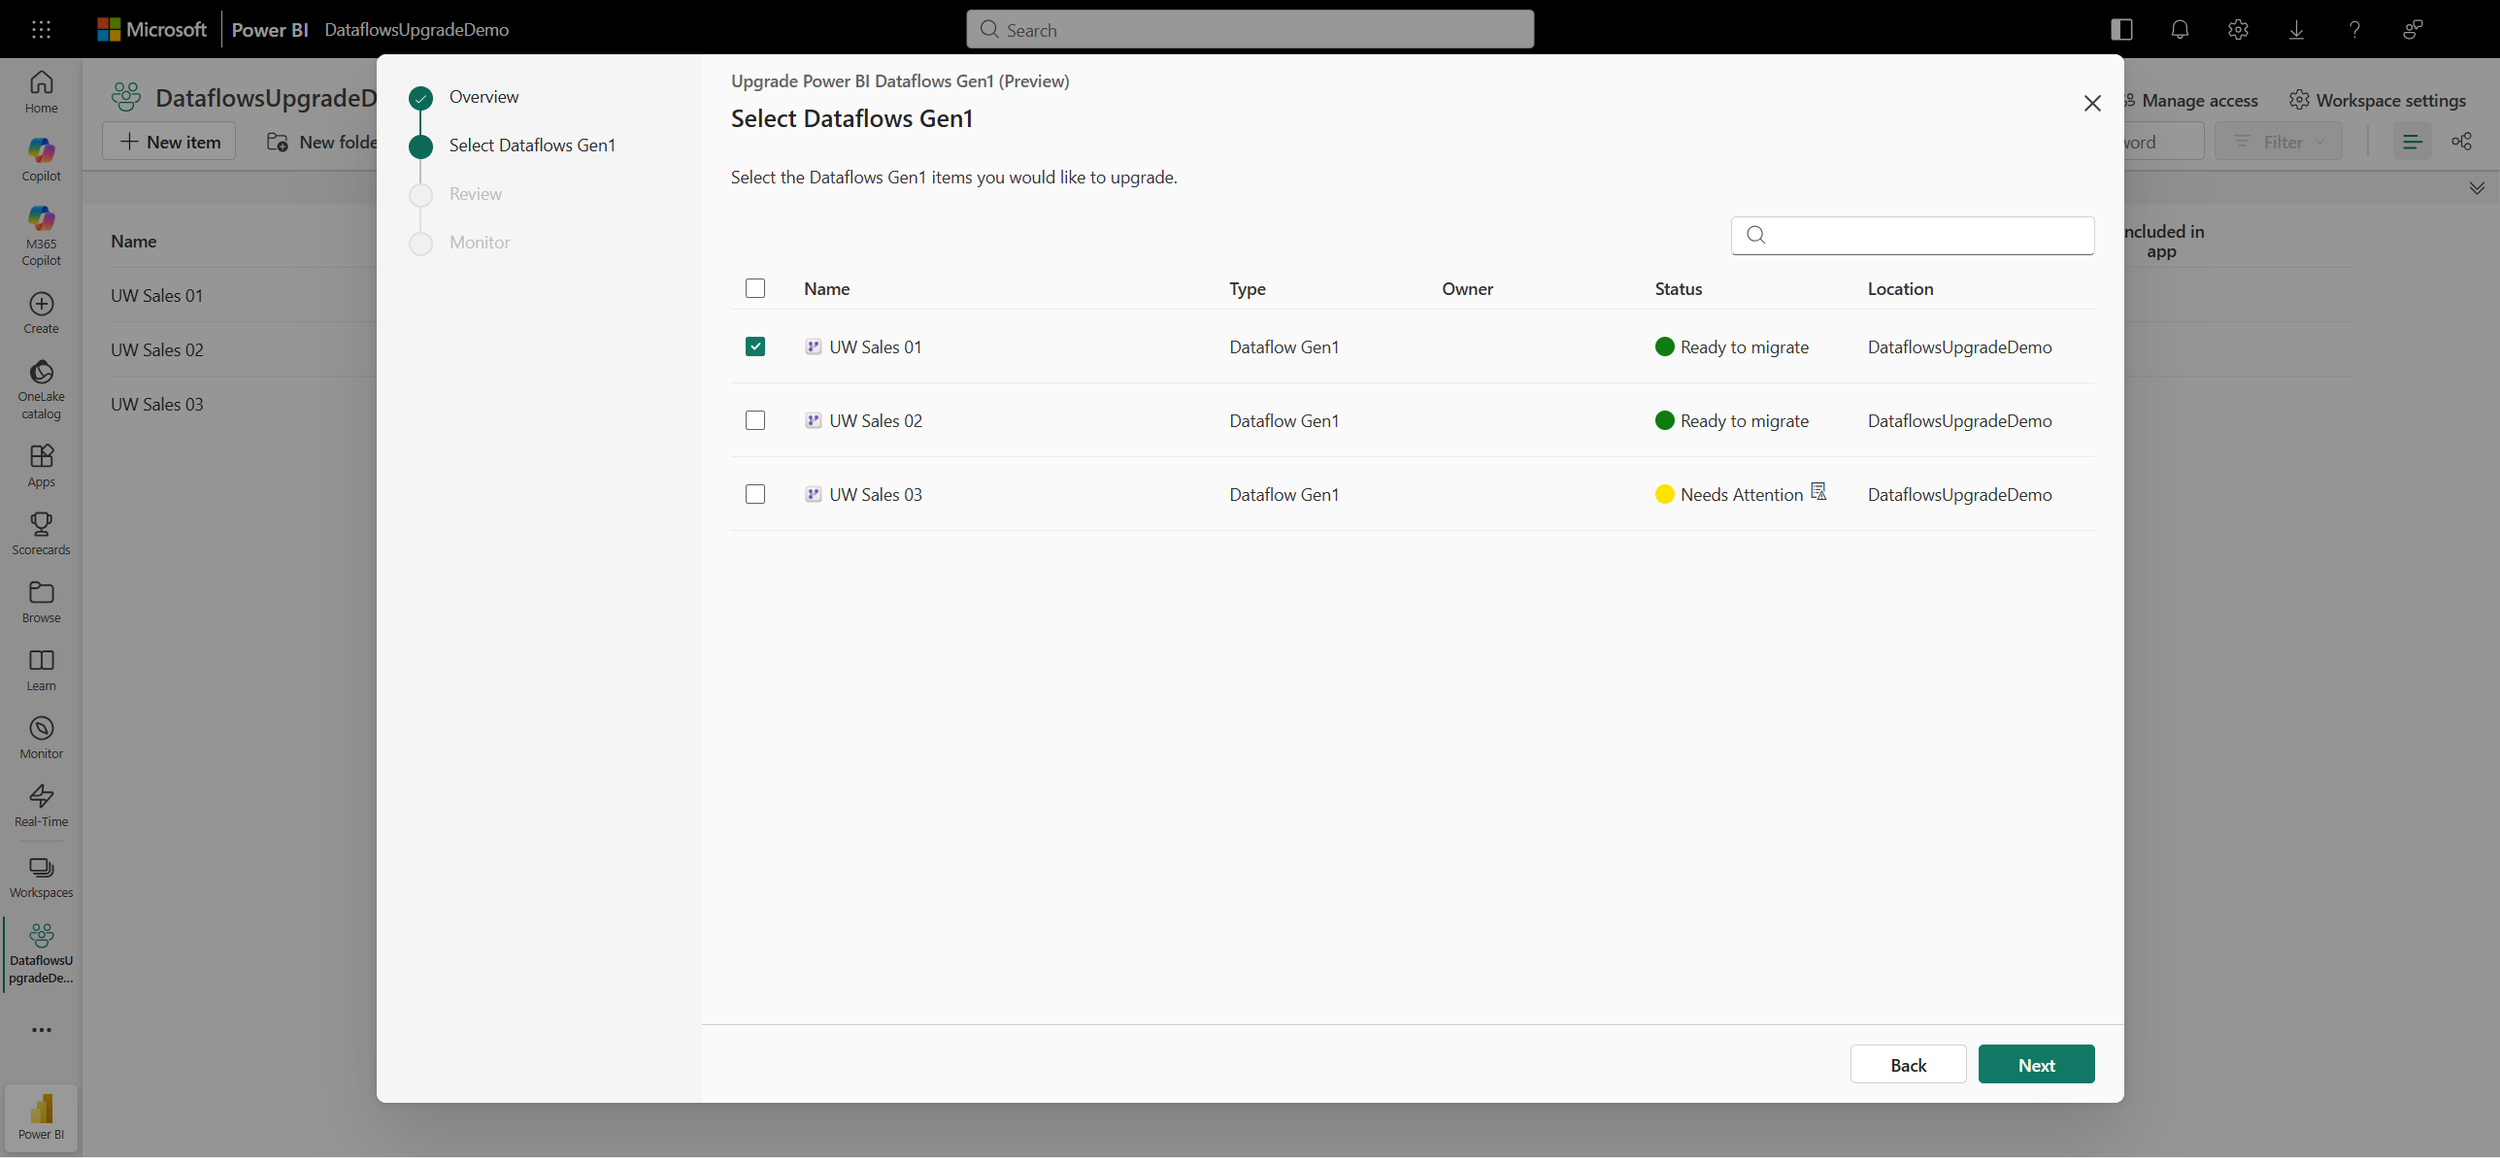Image resolution: width=2500 pixels, height=1158 pixels.
Task: Go to Home in the left navigation
Action: (x=41, y=92)
